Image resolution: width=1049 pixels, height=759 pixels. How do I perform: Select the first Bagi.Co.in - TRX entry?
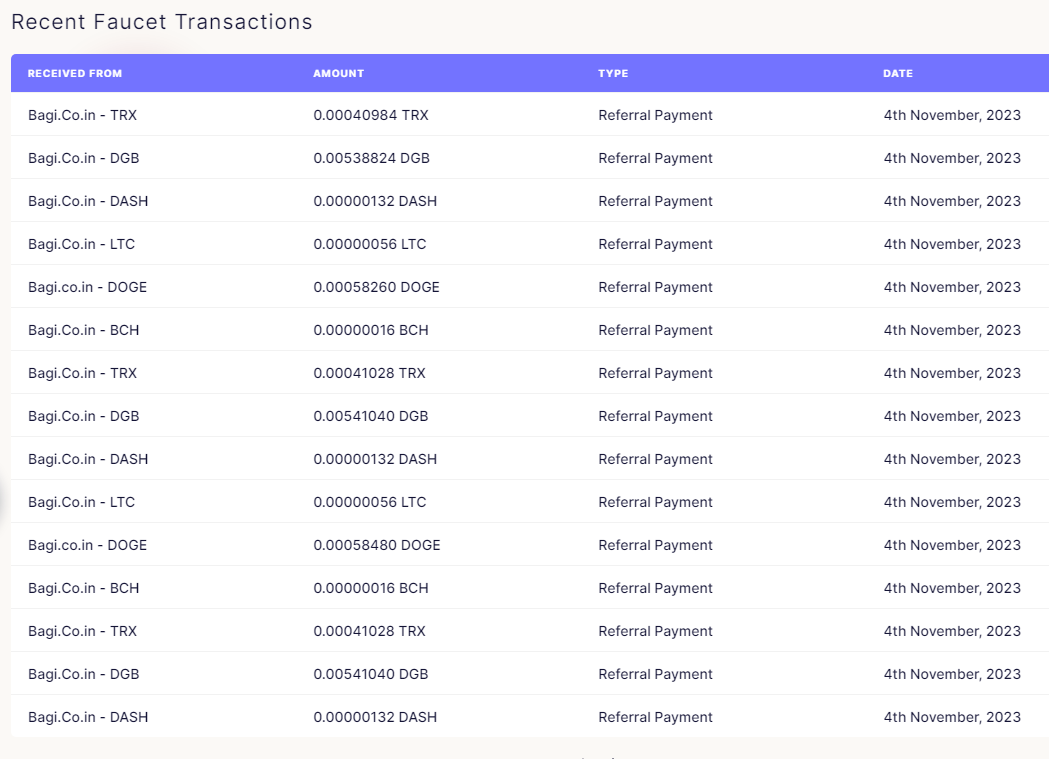(82, 115)
